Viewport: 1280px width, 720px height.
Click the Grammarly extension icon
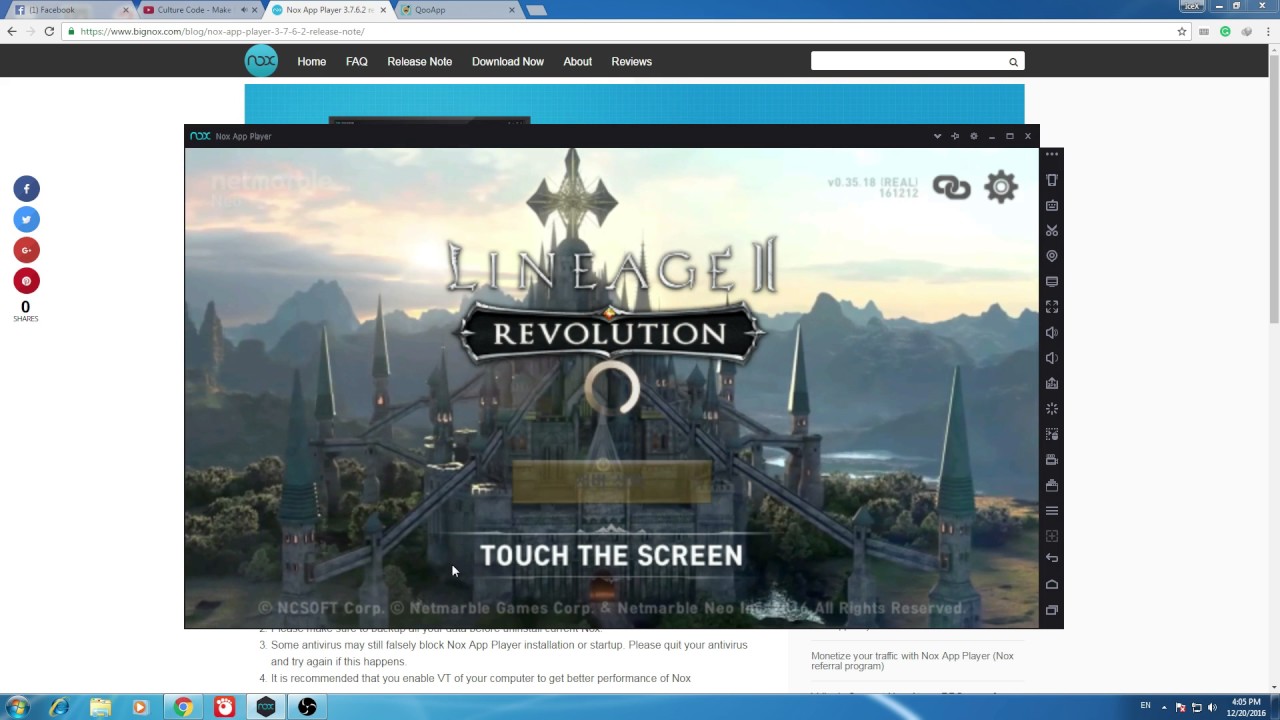[1225, 31]
